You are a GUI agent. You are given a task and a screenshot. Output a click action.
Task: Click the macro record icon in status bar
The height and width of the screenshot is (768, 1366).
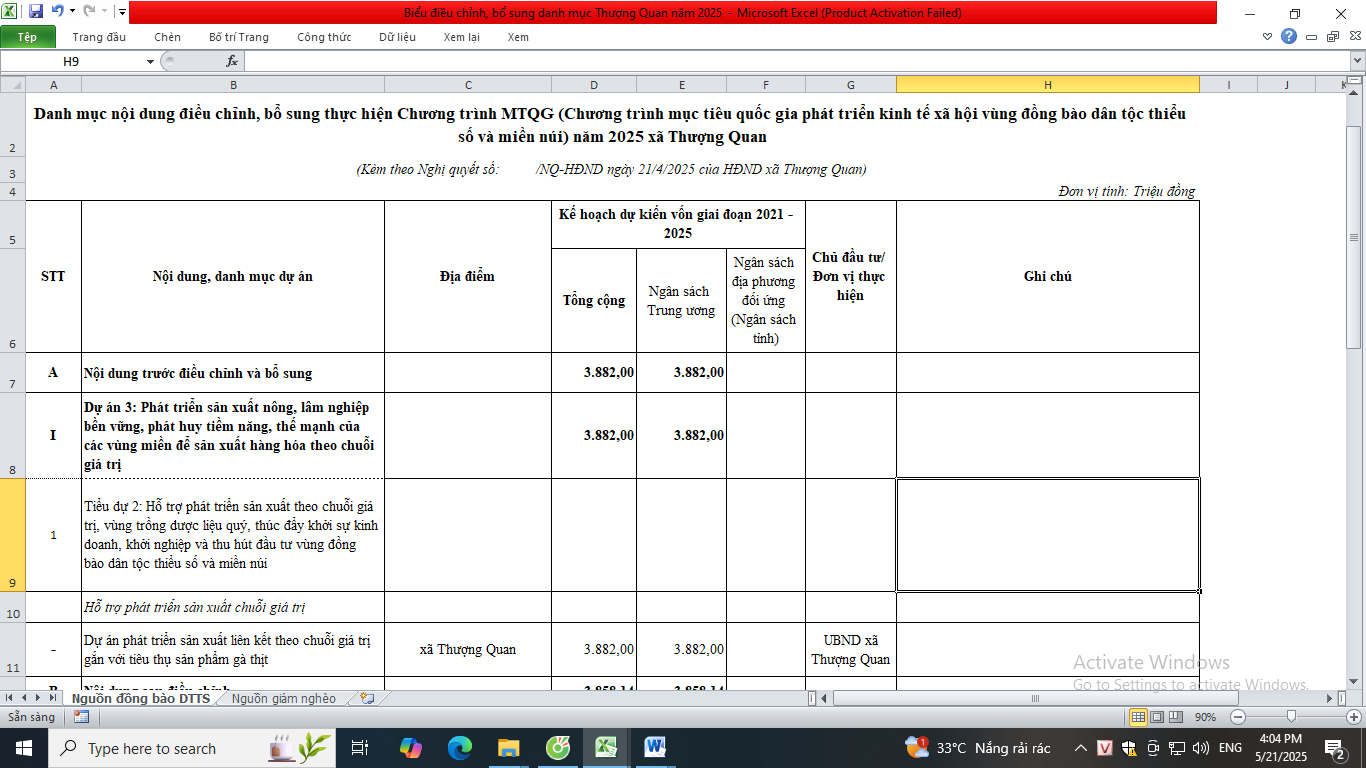click(81, 717)
